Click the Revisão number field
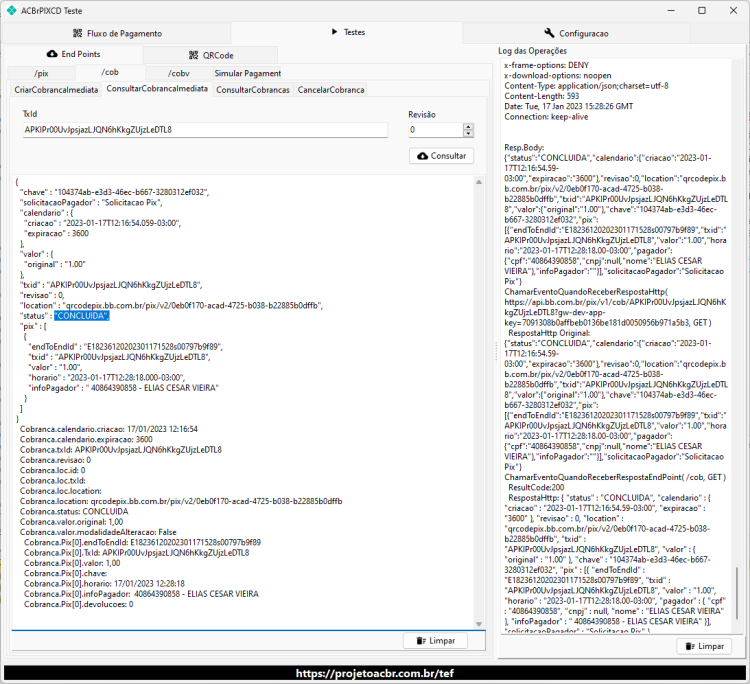Viewport: 750px width, 684px height. [x=435, y=130]
